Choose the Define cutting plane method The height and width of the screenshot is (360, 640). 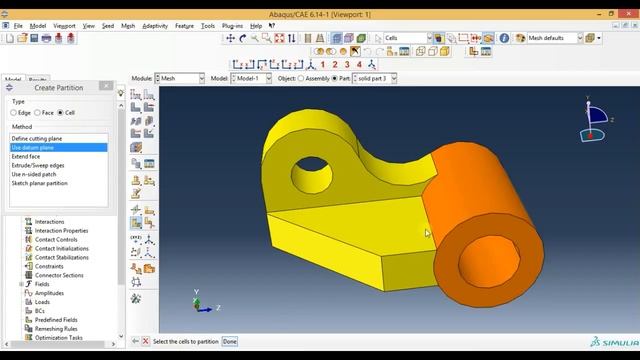tap(59, 138)
